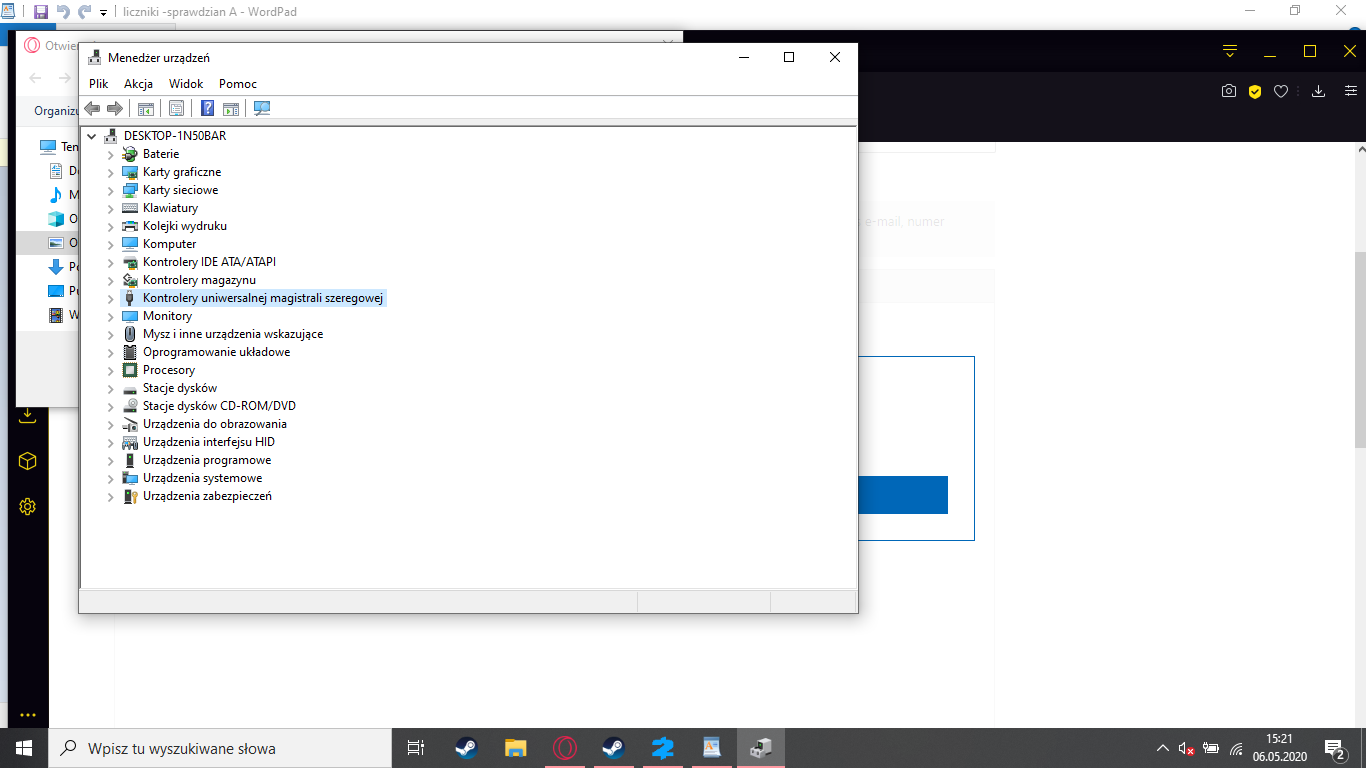Select the Urządzenia systemowe row label
Screen dimensions: 1366x768
coord(202,478)
